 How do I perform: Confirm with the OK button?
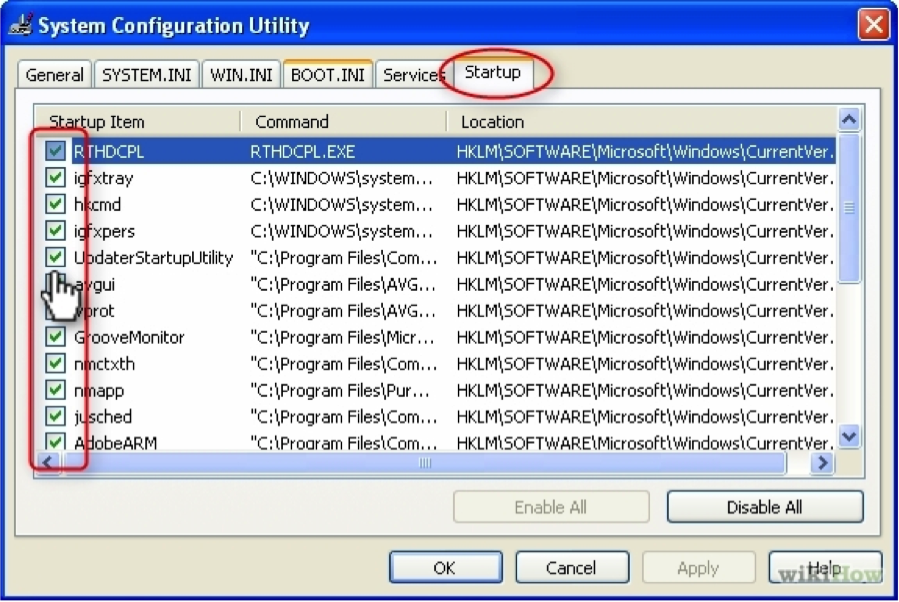tap(445, 568)
